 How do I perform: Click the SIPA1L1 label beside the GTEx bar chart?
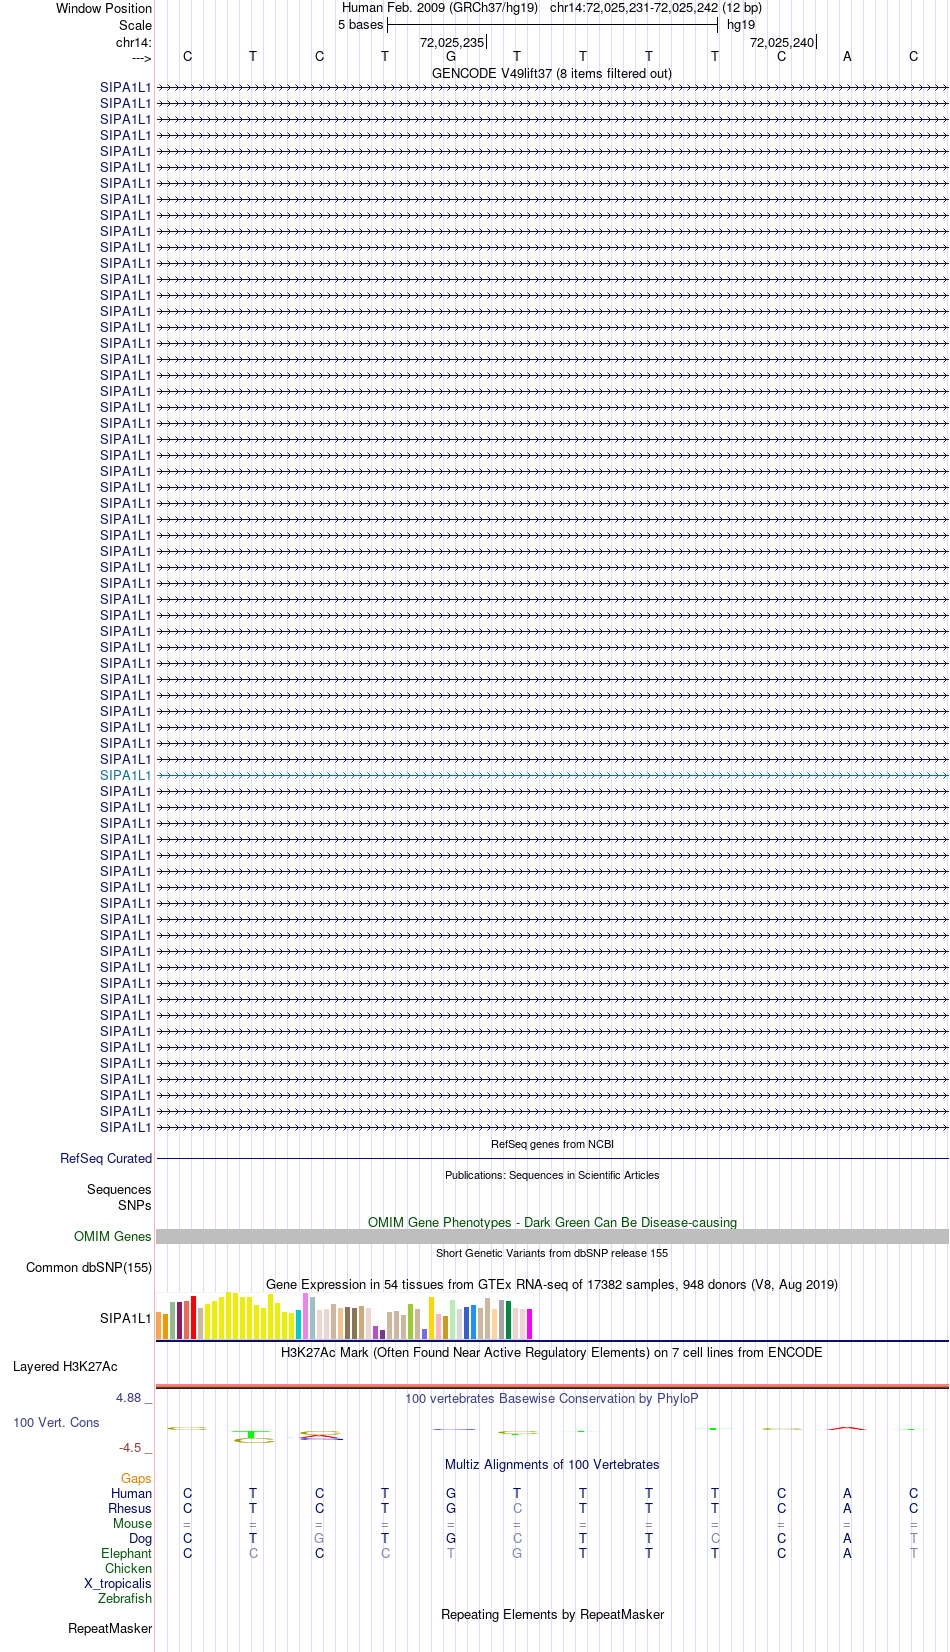pyautogui.click(x=126, y=1319)
